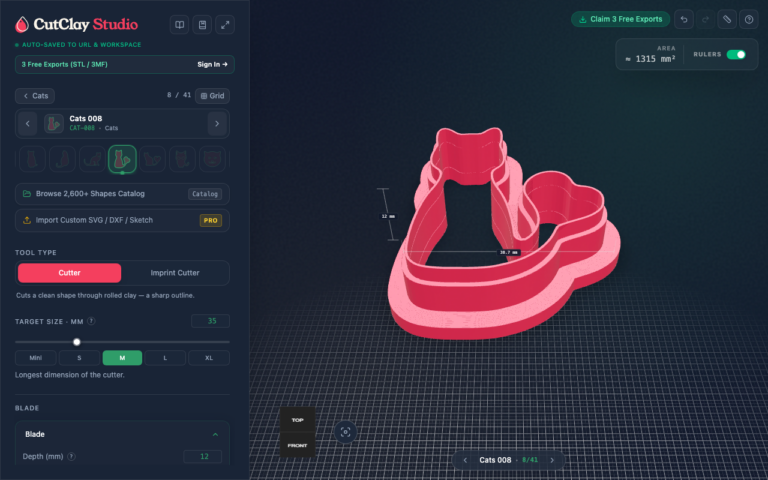
Task: Select the first cat shape thumbnail
Action: 32,159
